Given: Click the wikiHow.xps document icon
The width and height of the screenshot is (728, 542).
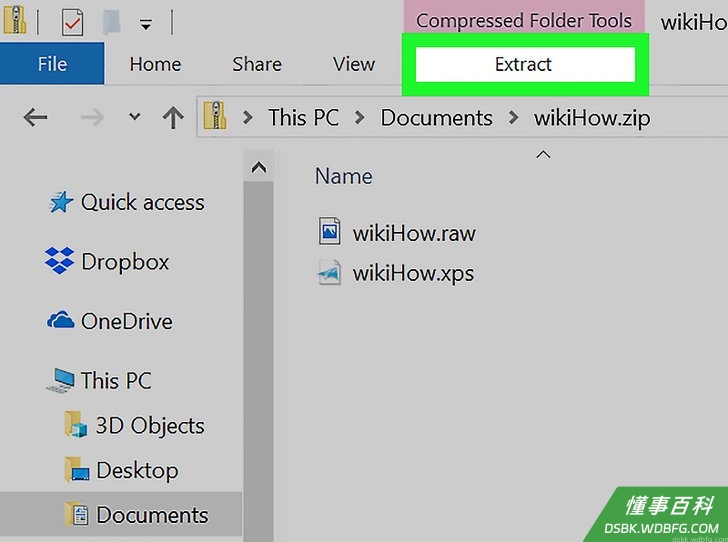Looking at the screenshot, I should (329, 273).
